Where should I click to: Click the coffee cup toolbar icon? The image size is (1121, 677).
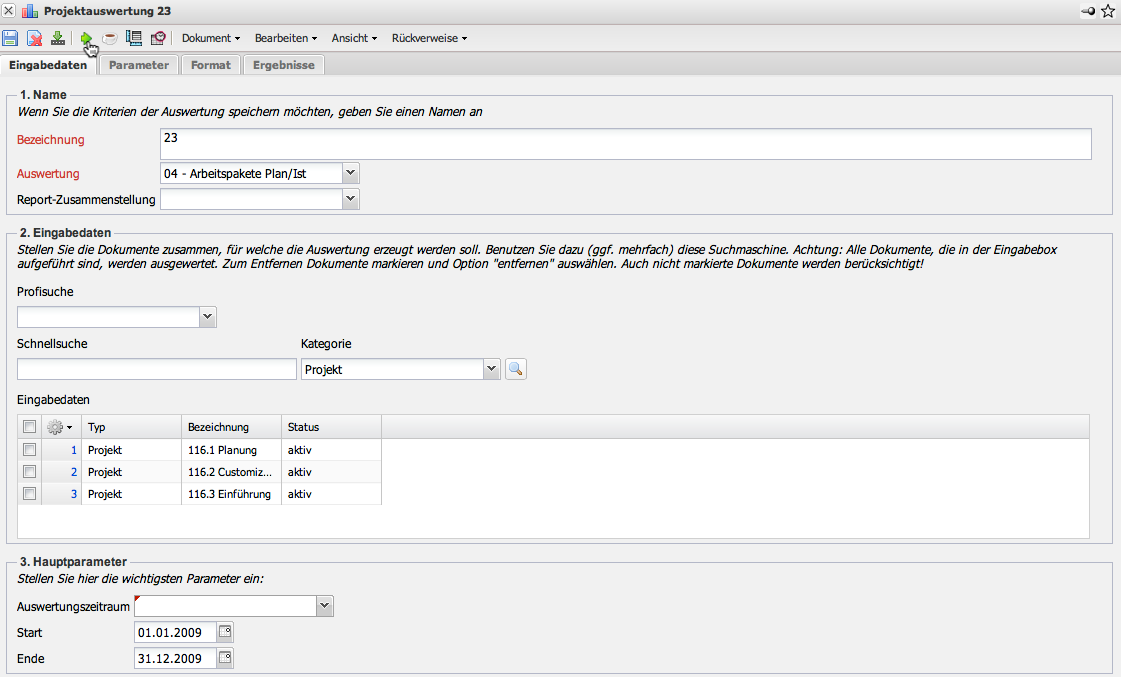(x=110, y=38)
